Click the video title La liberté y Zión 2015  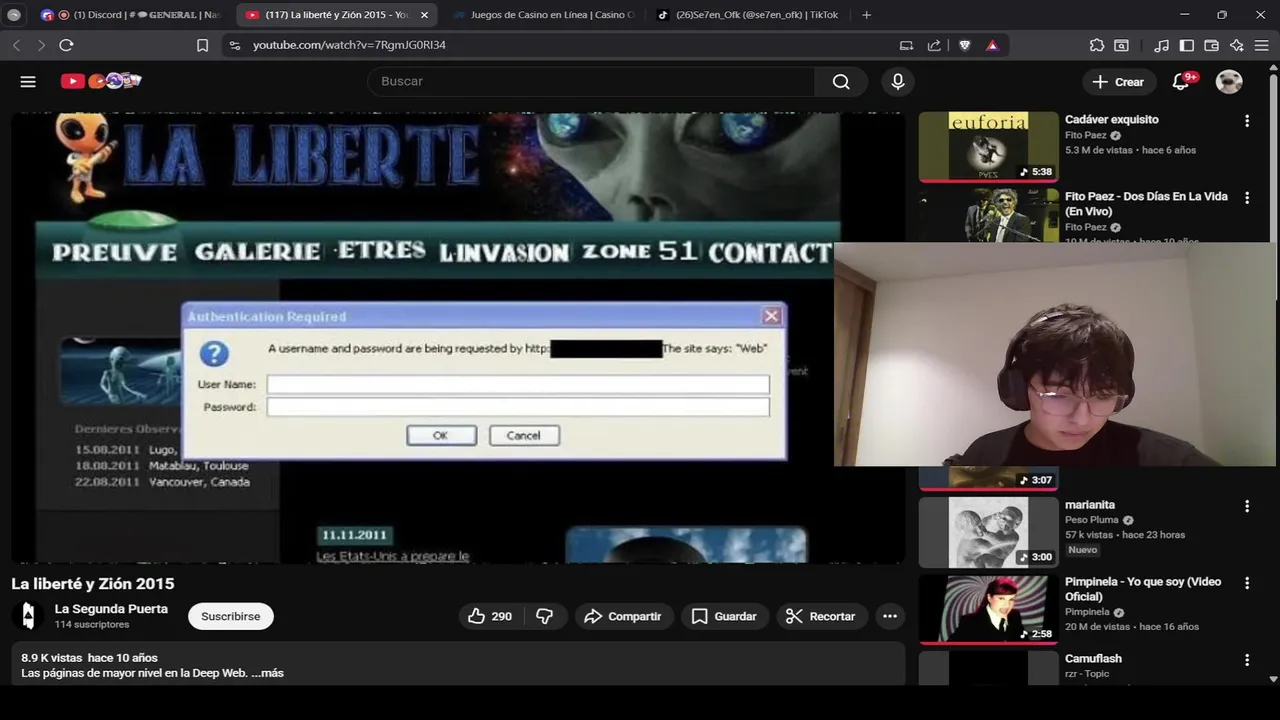(93, 584)
